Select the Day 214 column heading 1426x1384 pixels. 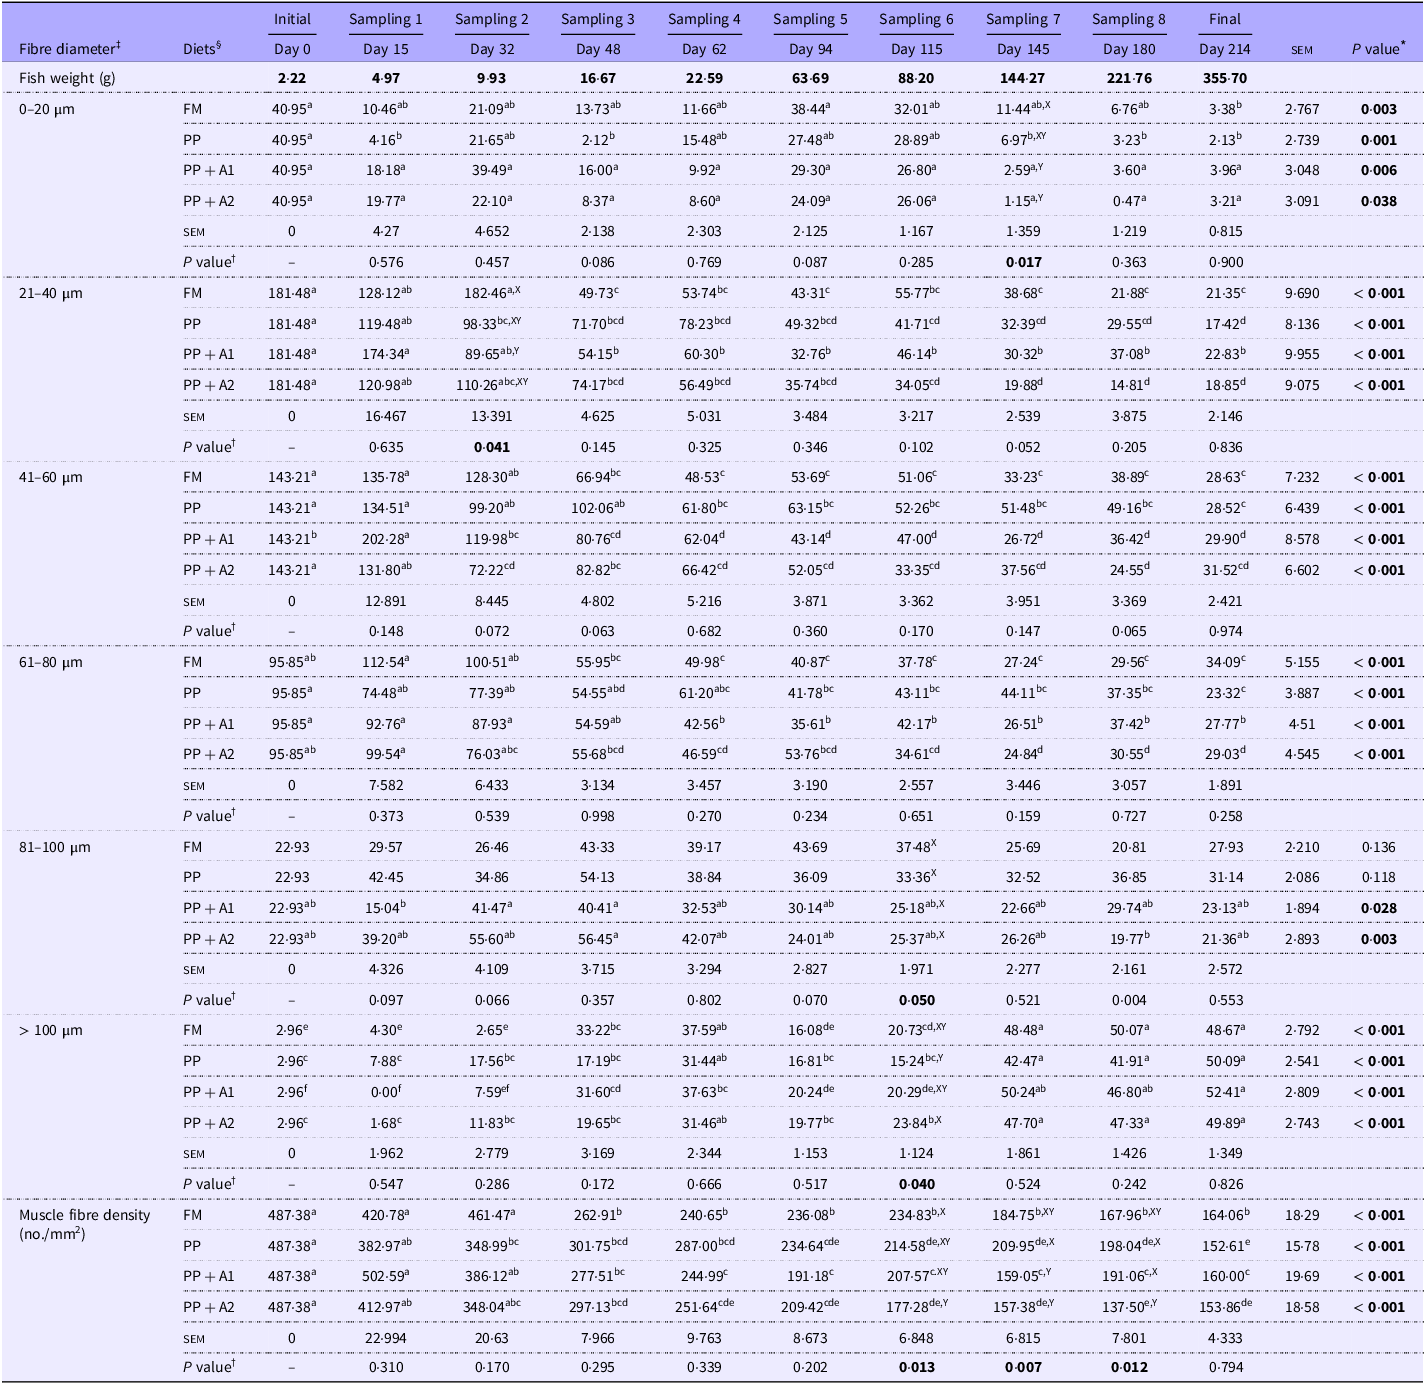(1224, 49)
